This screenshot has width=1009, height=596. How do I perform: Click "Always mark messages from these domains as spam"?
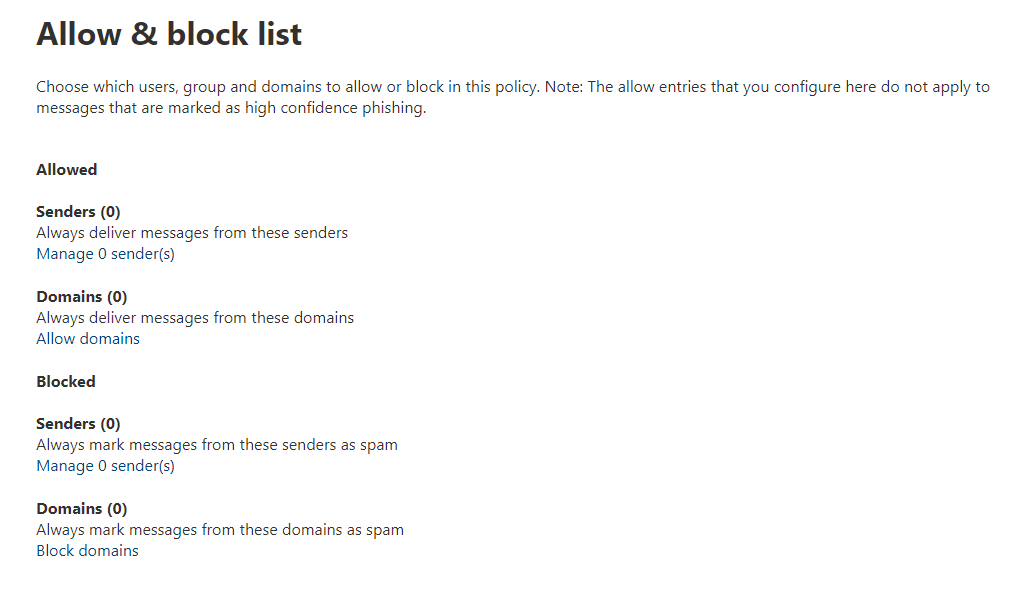coord(220,529)
